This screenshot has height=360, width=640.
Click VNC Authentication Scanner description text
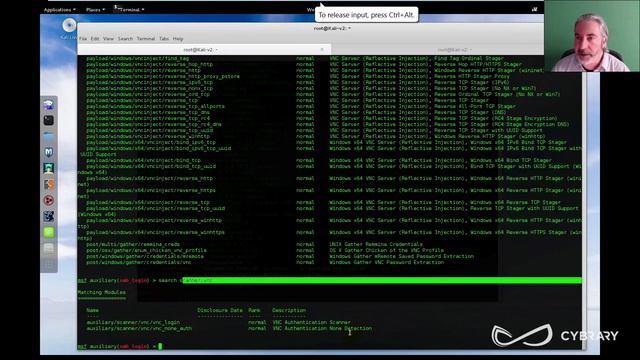(x=311, y=322)
